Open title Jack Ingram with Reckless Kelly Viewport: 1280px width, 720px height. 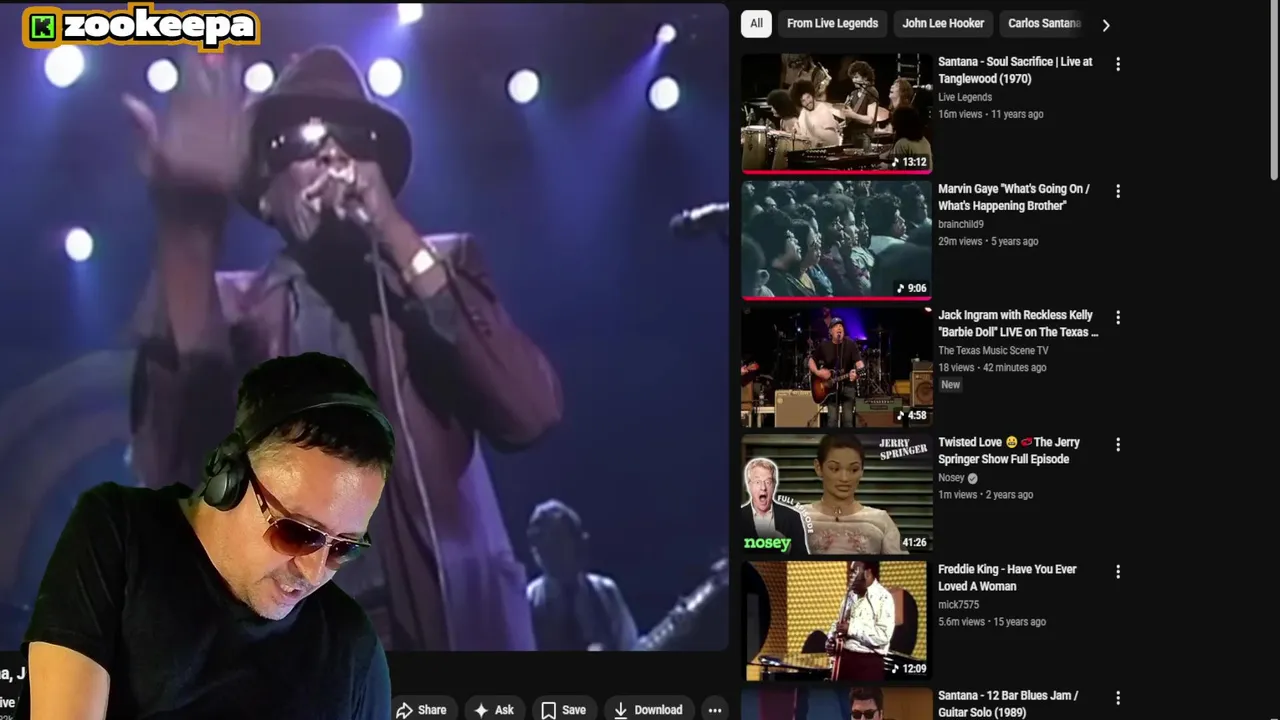[1018, 324]
